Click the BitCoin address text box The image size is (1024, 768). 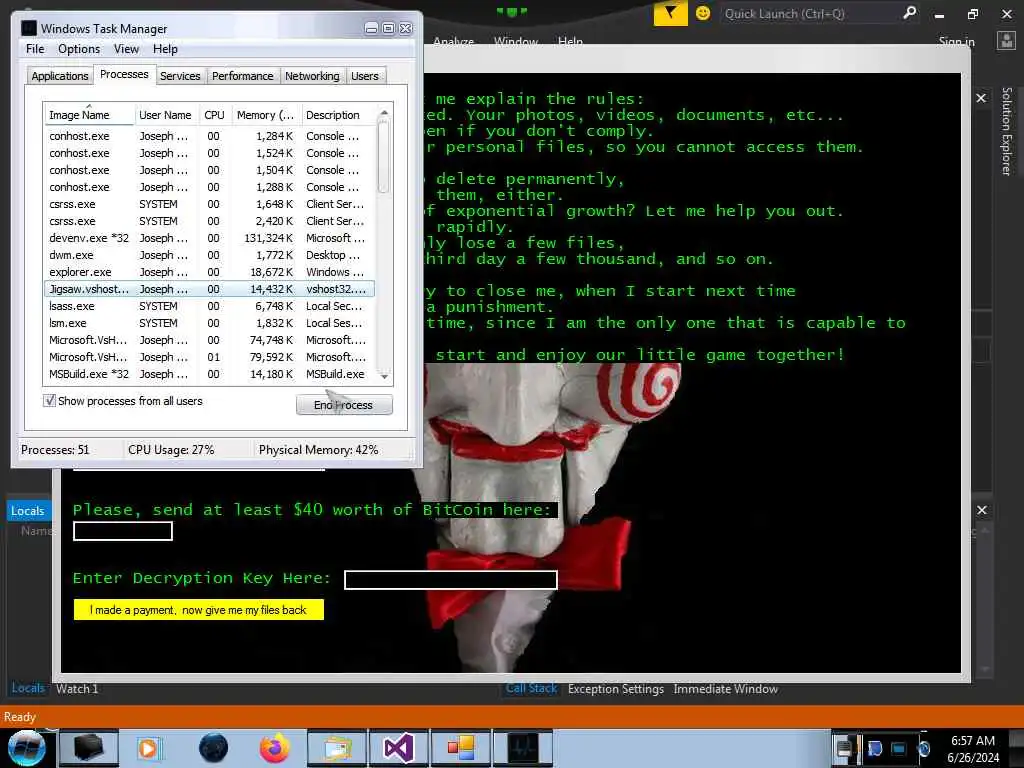[x=123, y=531]
